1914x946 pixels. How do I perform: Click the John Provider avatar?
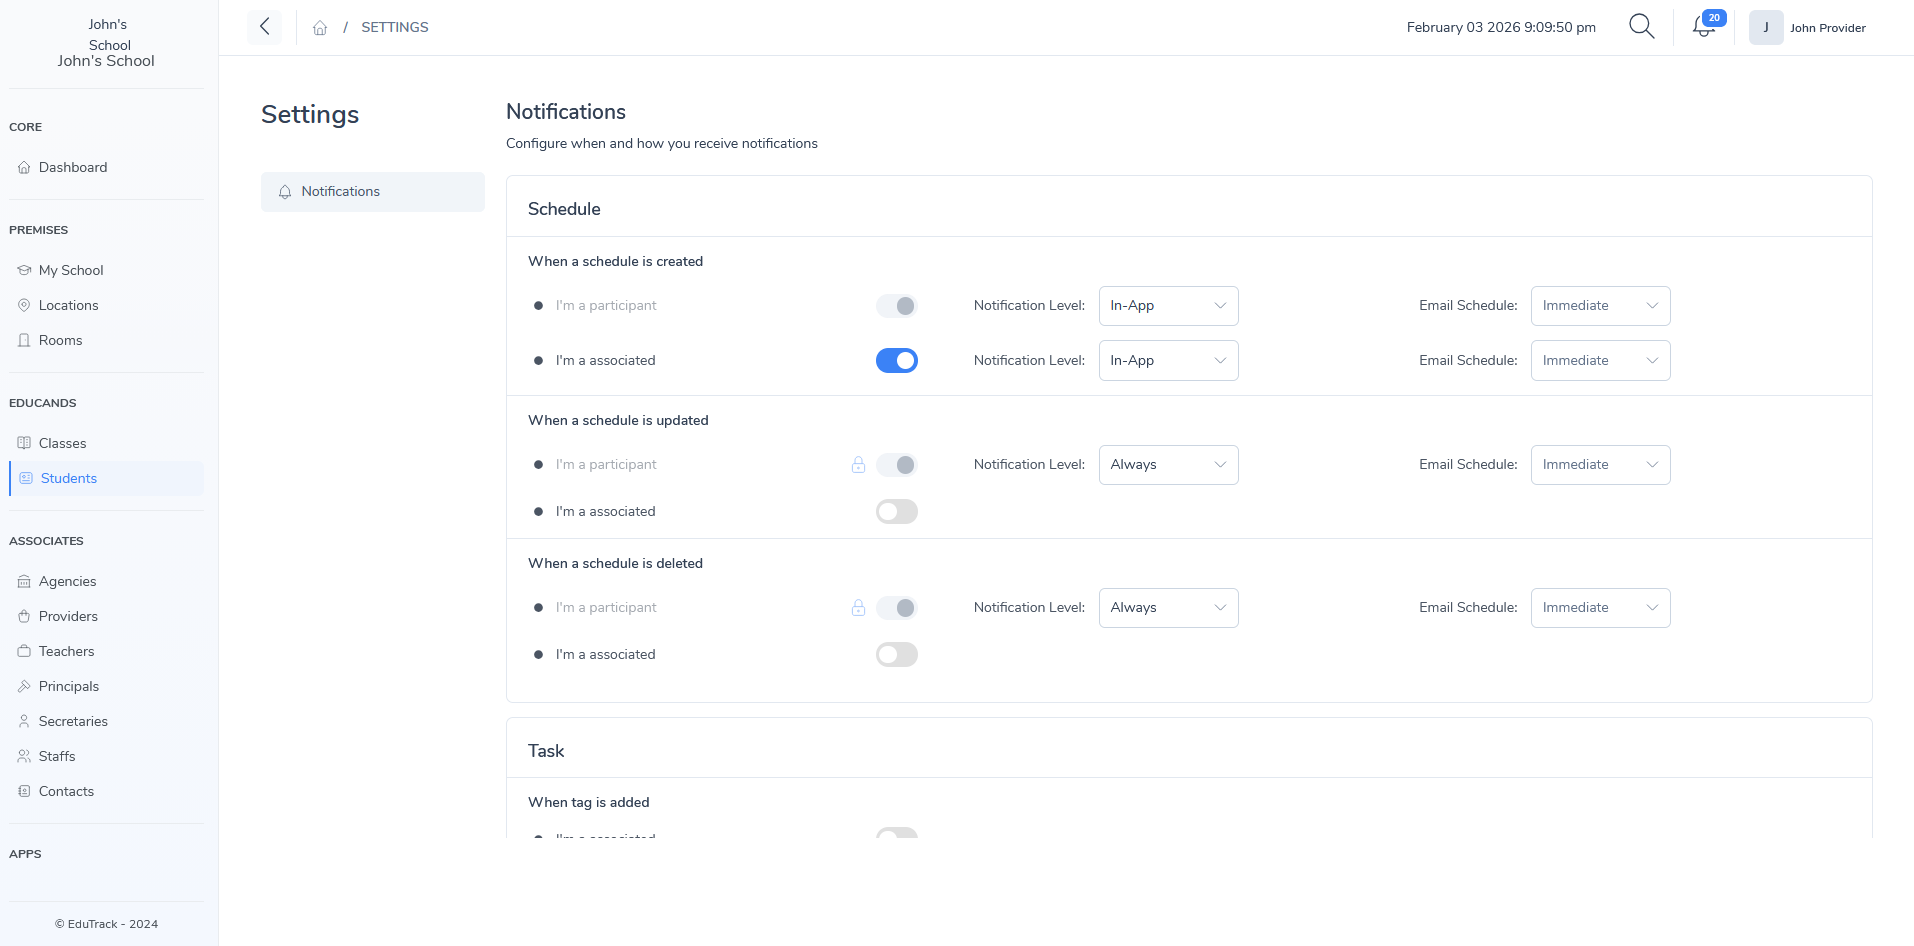(x=1765, y=28)
